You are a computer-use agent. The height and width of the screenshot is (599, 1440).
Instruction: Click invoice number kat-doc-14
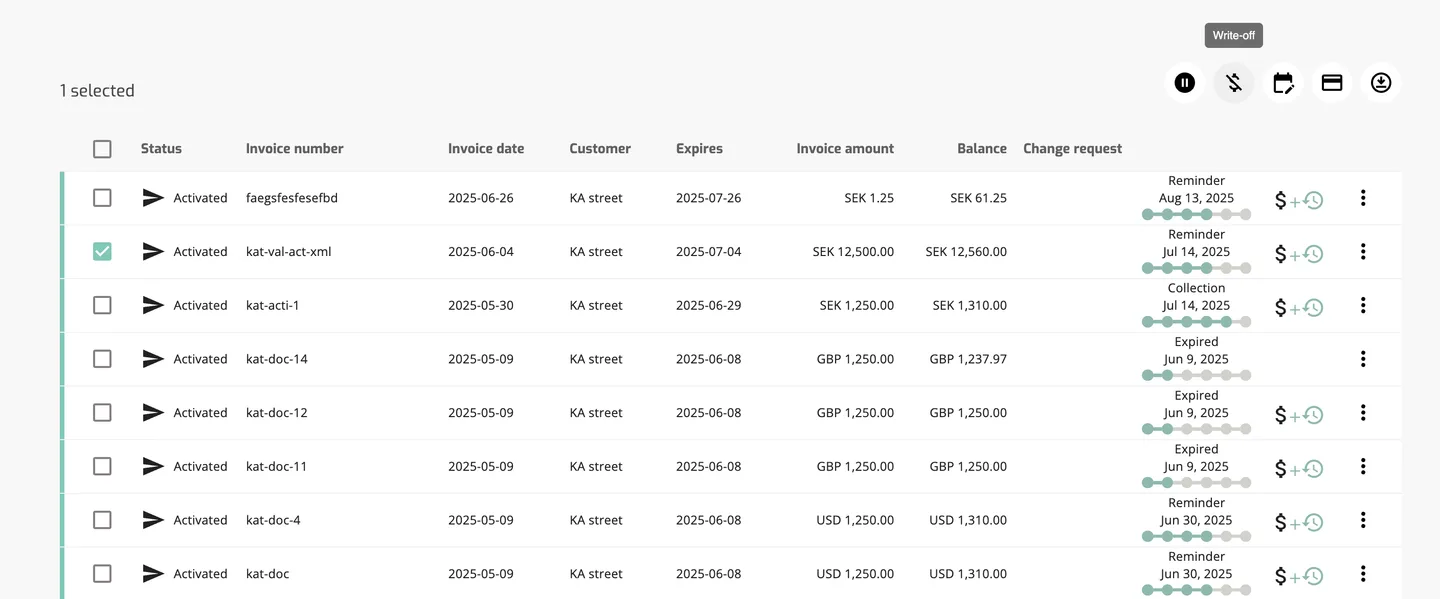coord(277,359)
